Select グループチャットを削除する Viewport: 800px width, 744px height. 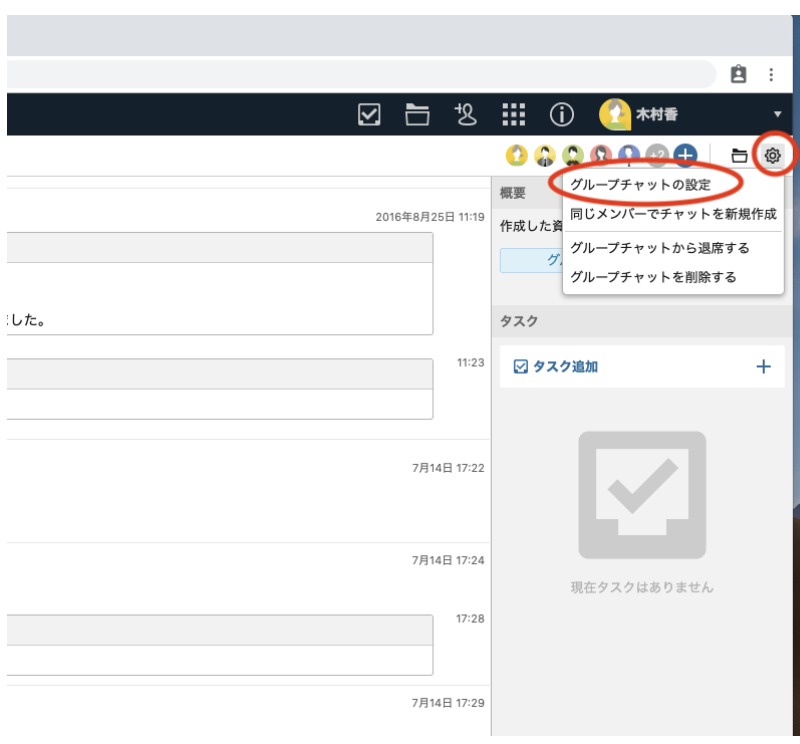(652, 277)
